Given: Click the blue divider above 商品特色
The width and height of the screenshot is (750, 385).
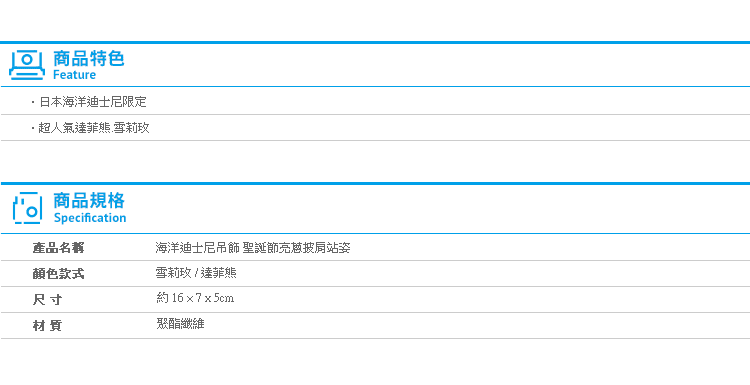Looking at the screenshot, I should 375,43.
